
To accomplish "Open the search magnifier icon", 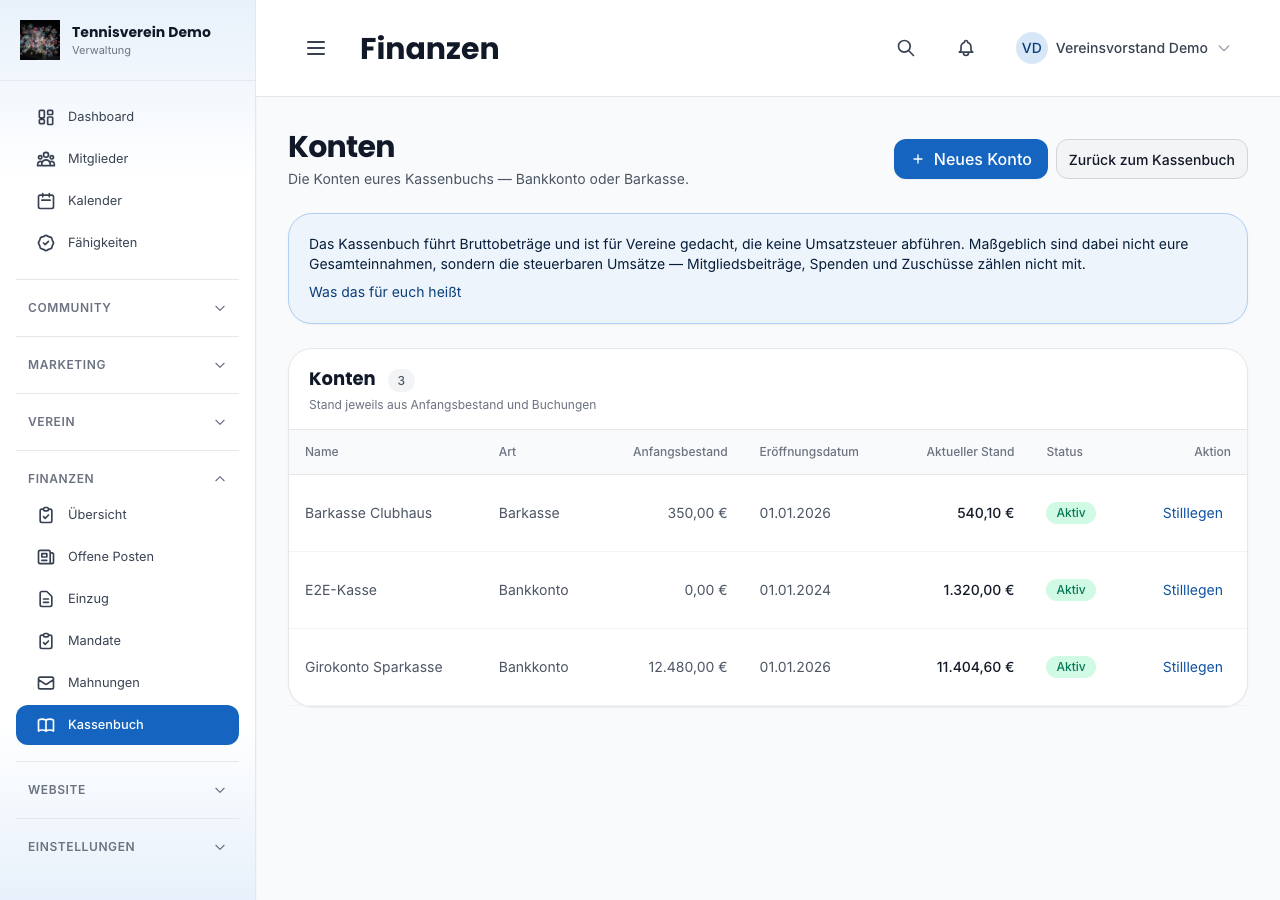I will click(x=906, y=48).
